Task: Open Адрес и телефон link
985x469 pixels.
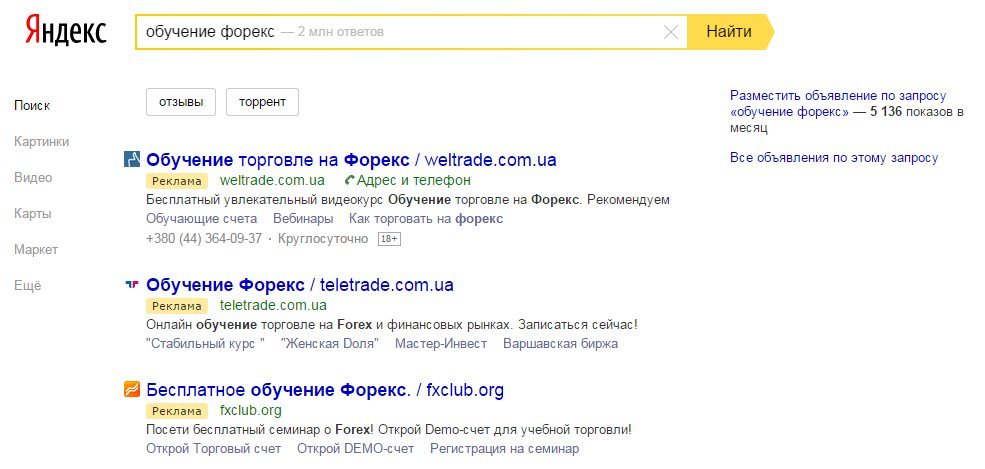Action: (x=413, y=181)
